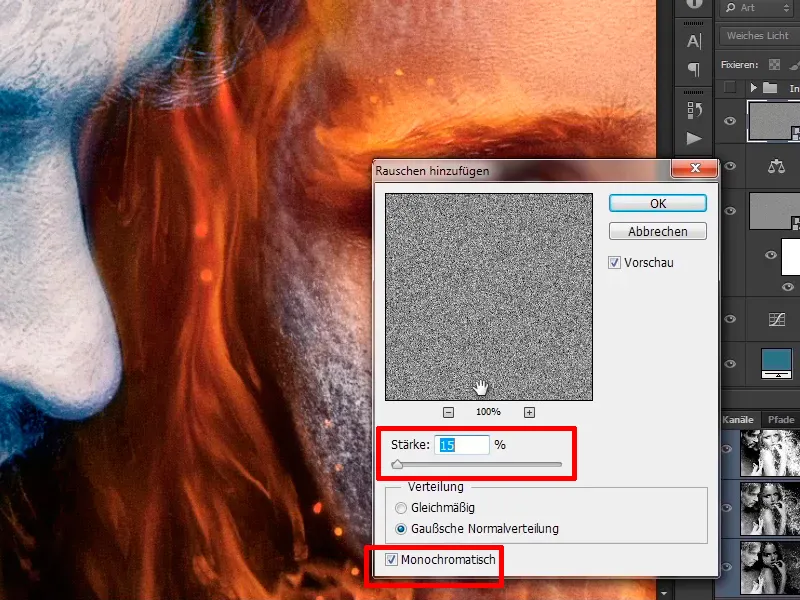Select the Gleichmäßig distribution option
The width and height of the screenshot is (800, 600).
point(401,508)
